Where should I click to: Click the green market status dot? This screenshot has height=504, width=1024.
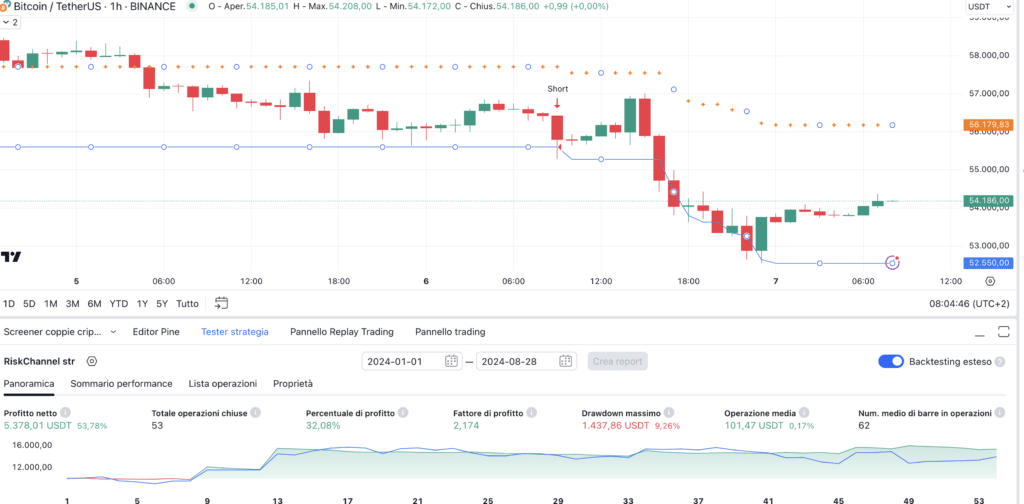tap(191, 7)
